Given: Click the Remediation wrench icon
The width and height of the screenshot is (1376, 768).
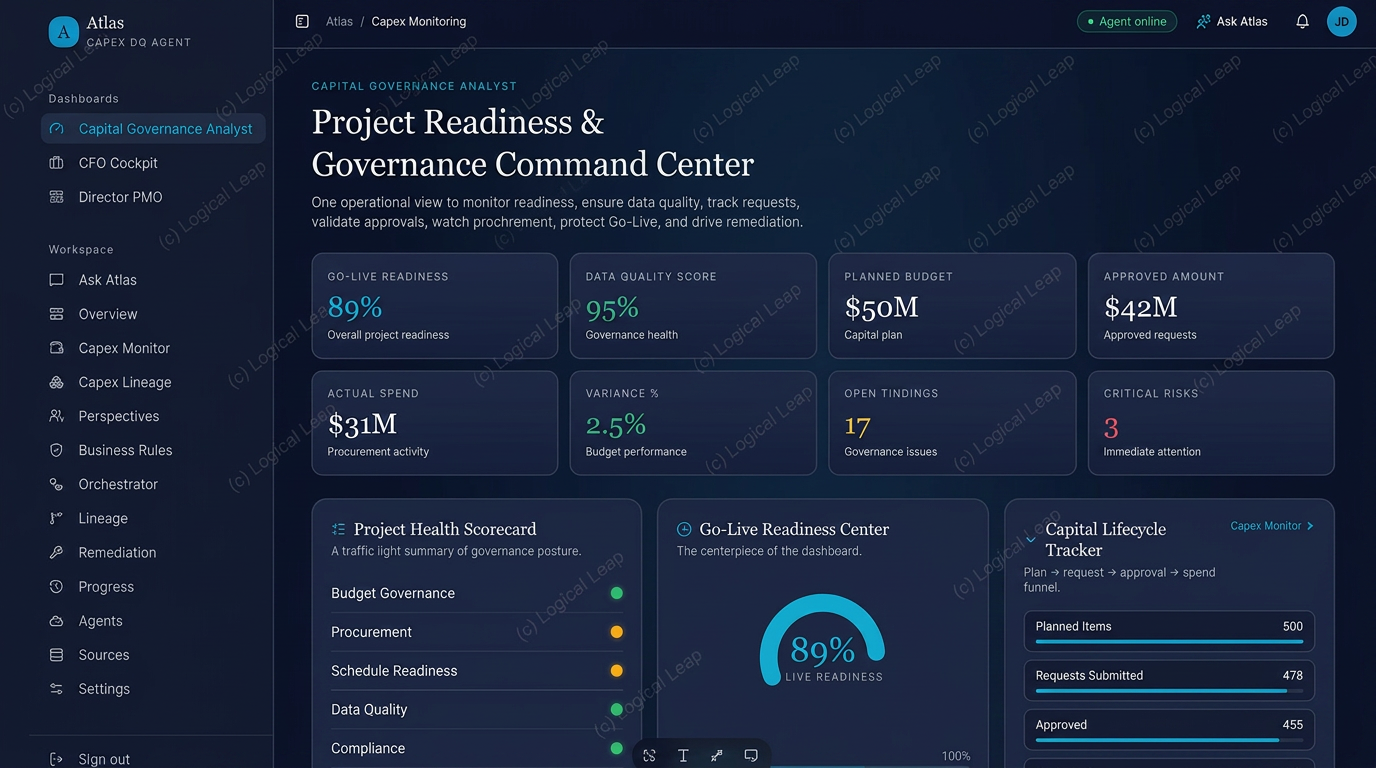Looking at the screenshot, I should tap(57, 552).
